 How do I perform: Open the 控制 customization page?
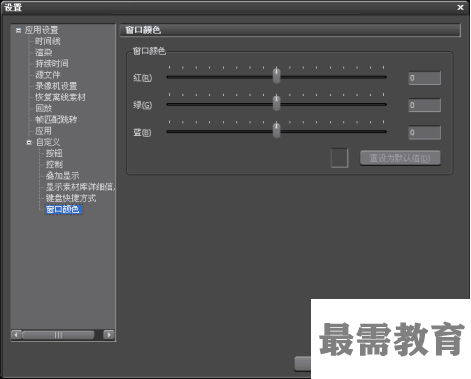[x=54, y=165]
